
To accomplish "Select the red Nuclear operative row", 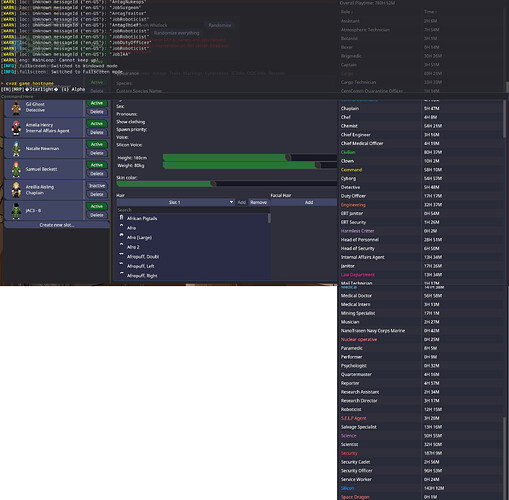I will coord(421,339).
